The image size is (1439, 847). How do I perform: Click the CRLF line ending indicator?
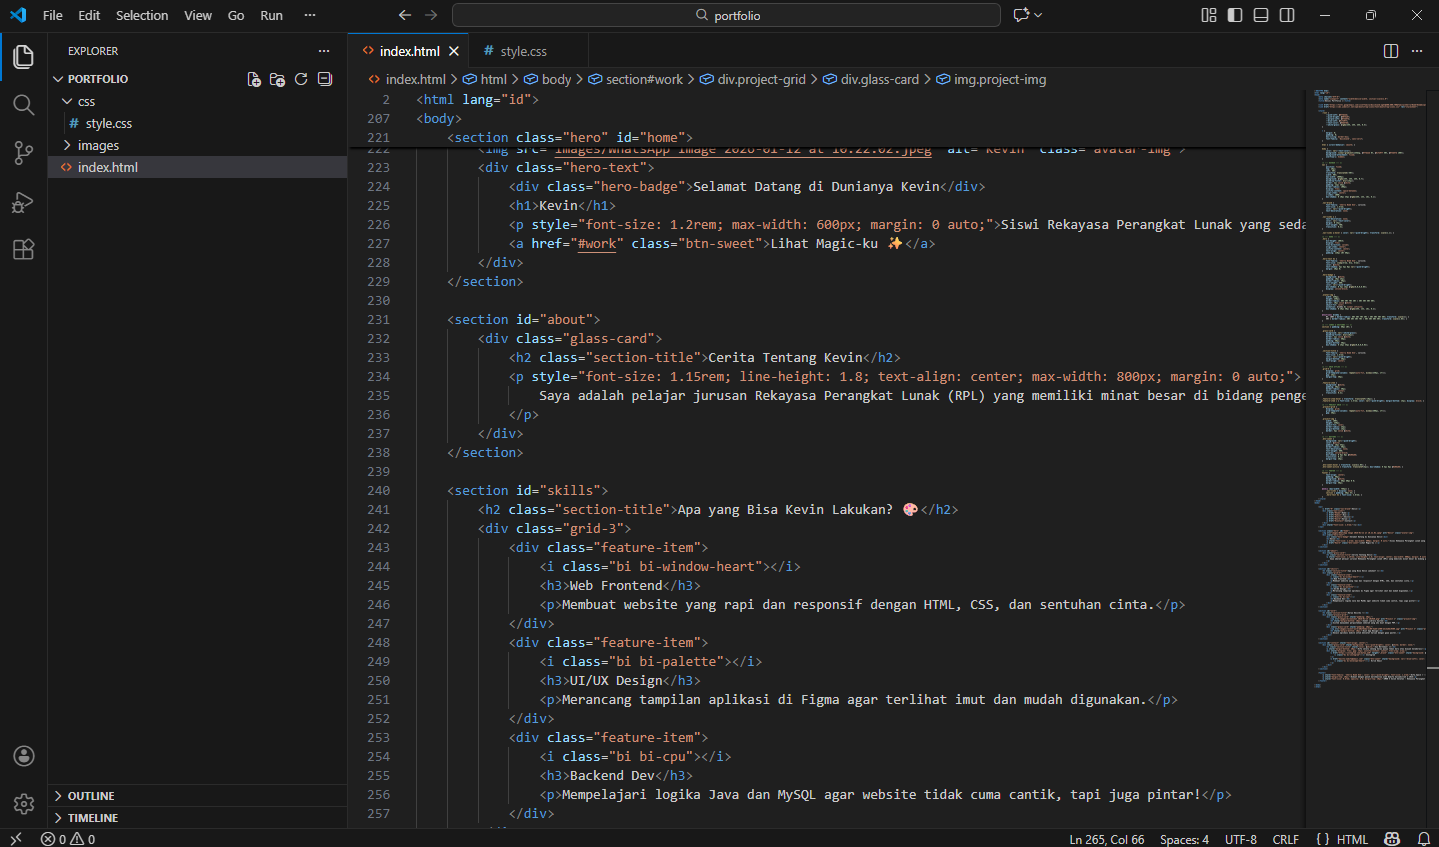click(x=1285, y=839)
